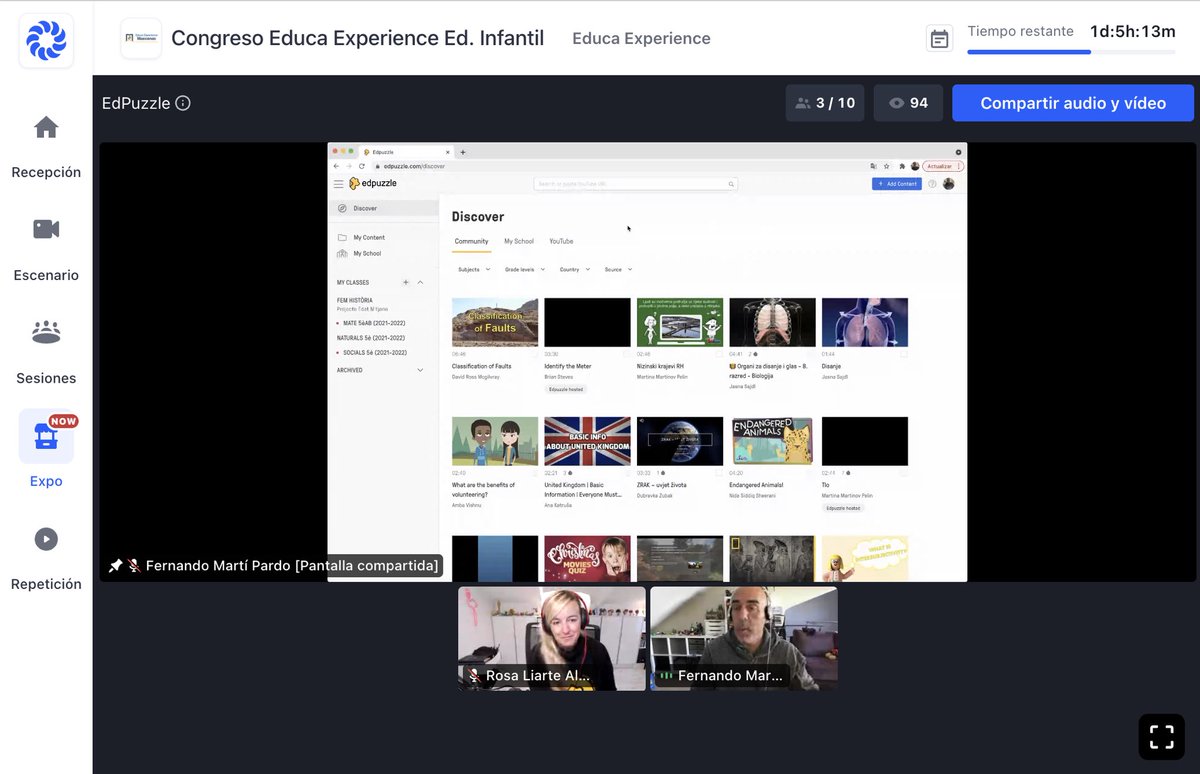Viewport: 1200px width, 774px height.
Task: Click the Educa Experience organizer link
Action: point(641,39)
